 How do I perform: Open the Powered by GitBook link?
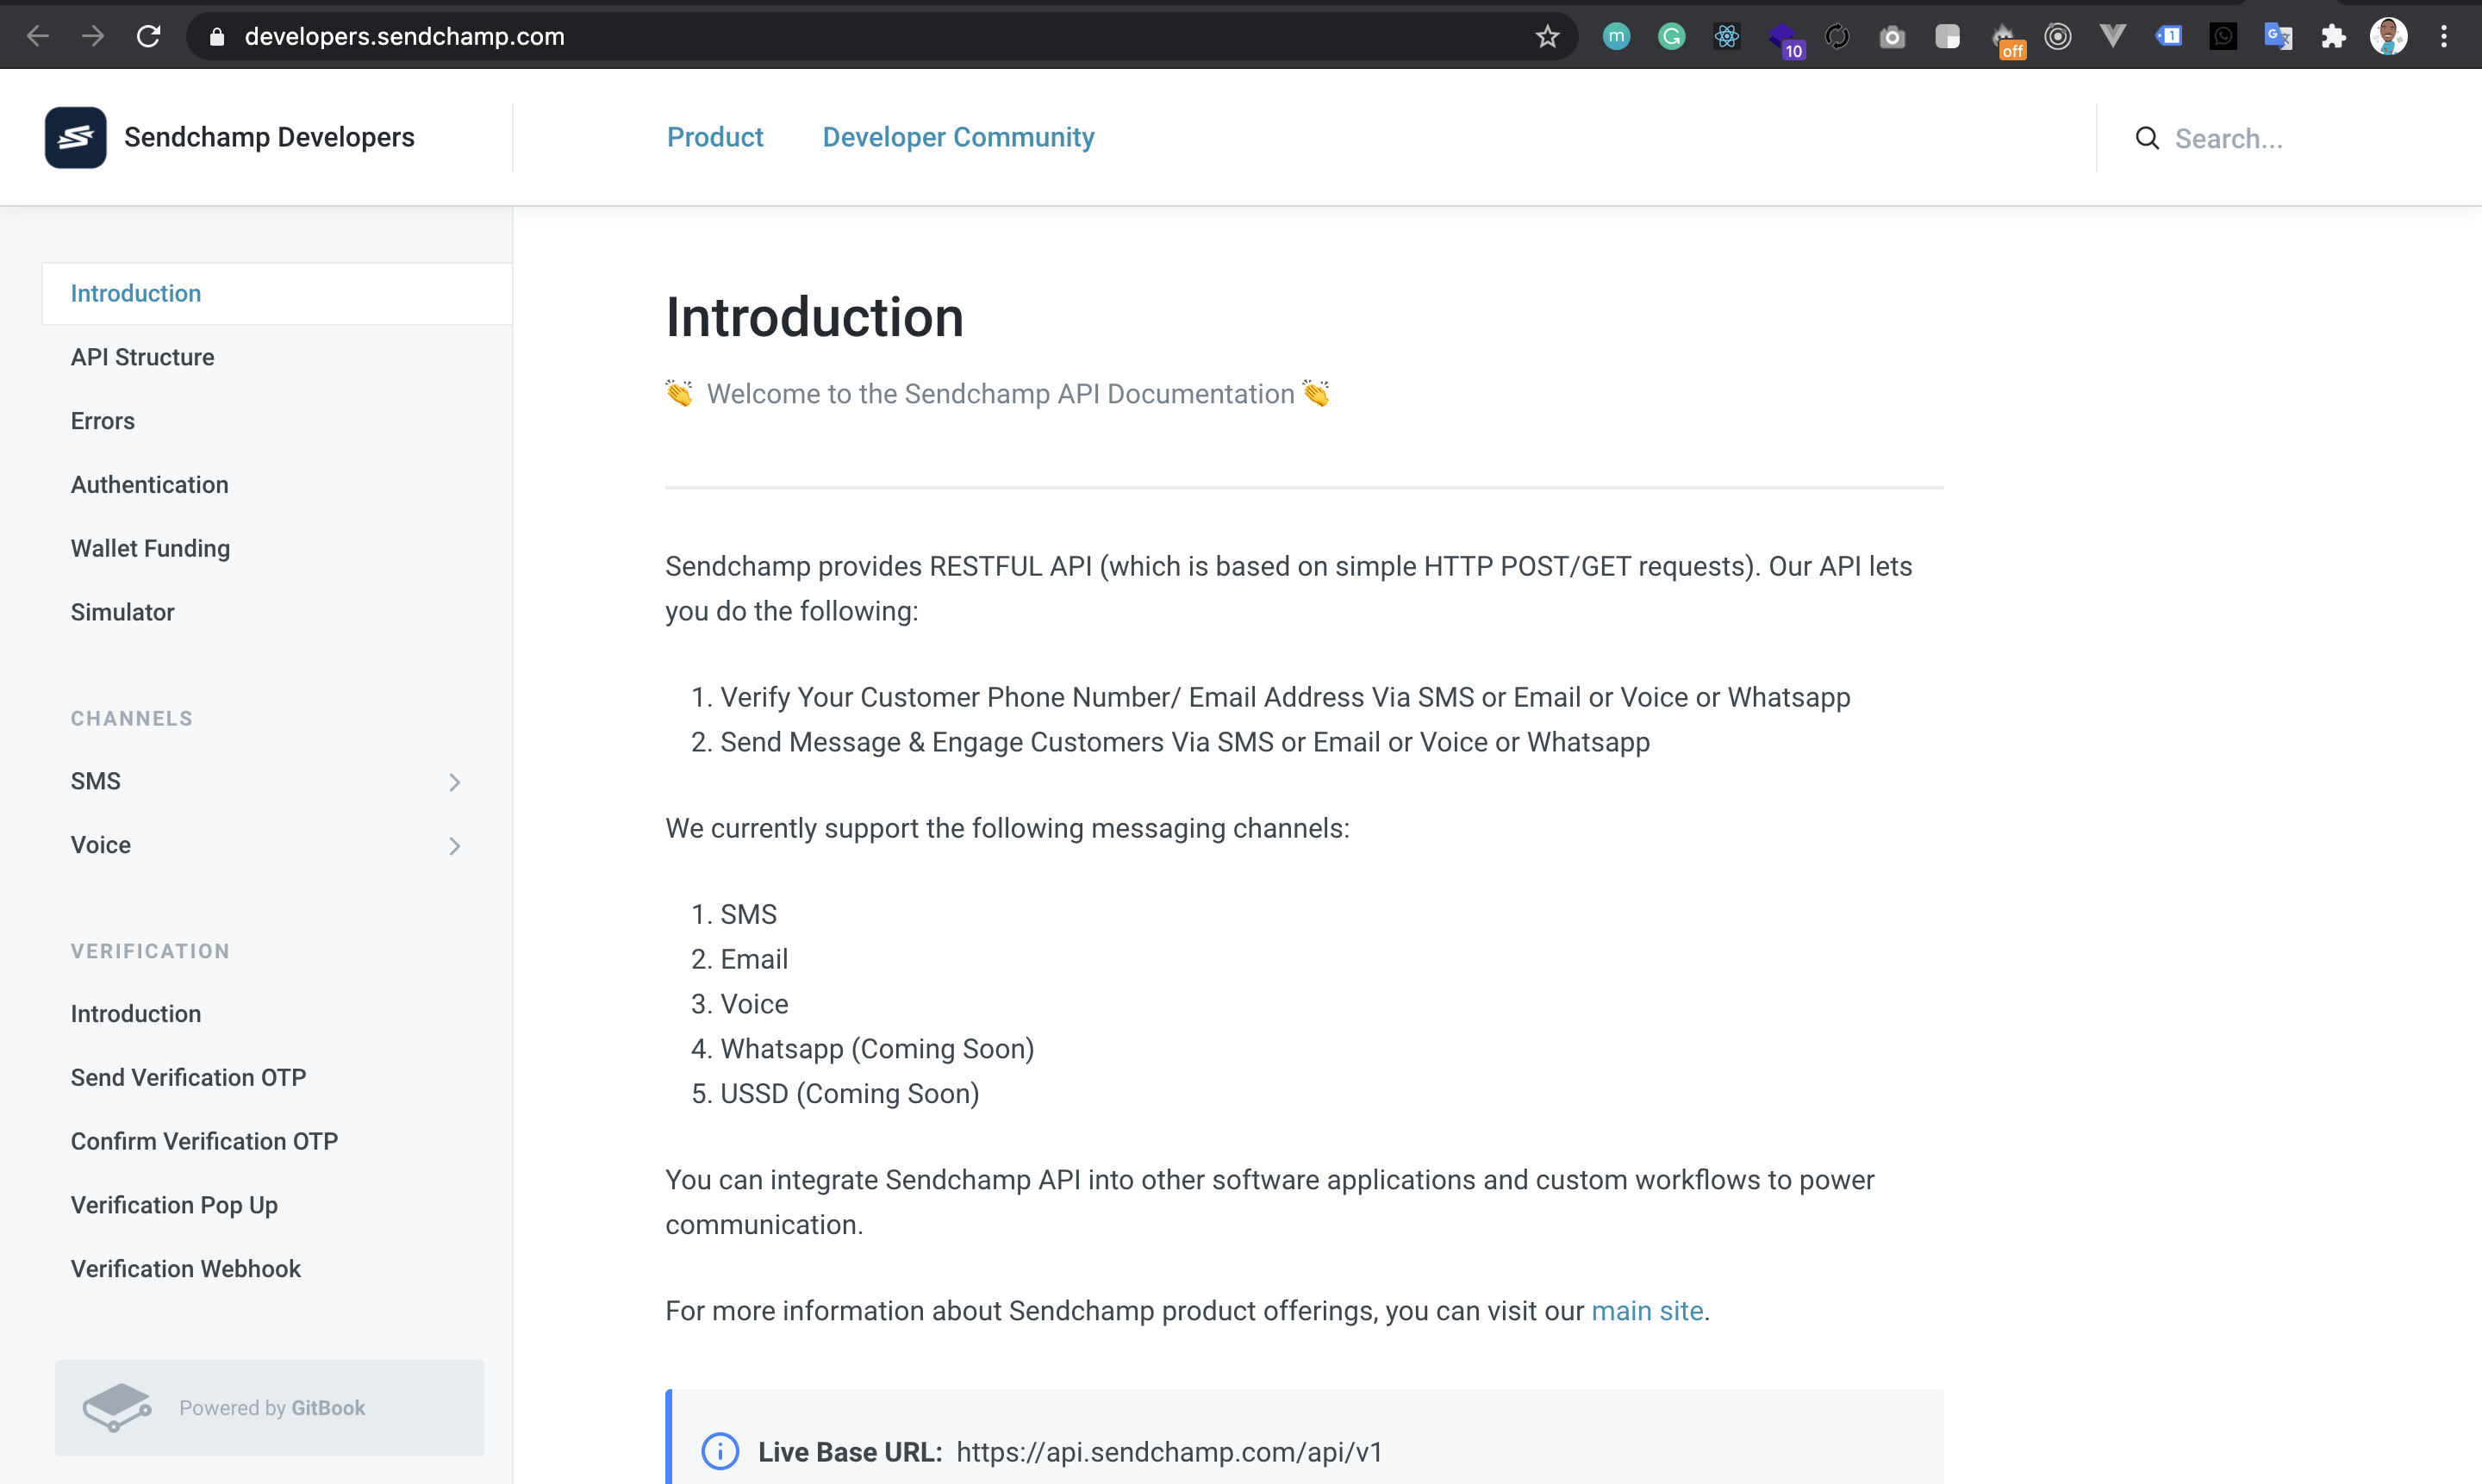(269, 1407)
